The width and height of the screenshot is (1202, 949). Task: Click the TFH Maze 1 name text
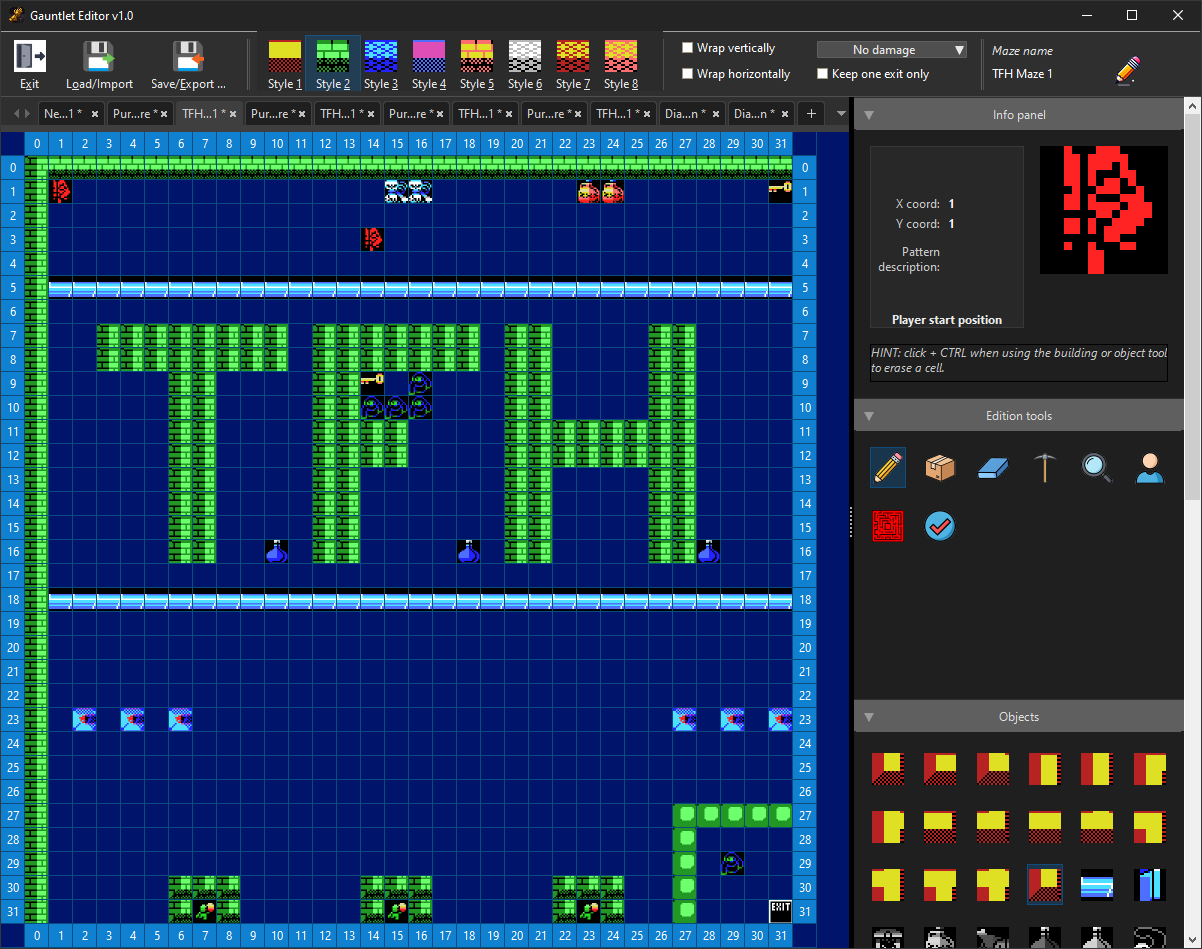1022,74
